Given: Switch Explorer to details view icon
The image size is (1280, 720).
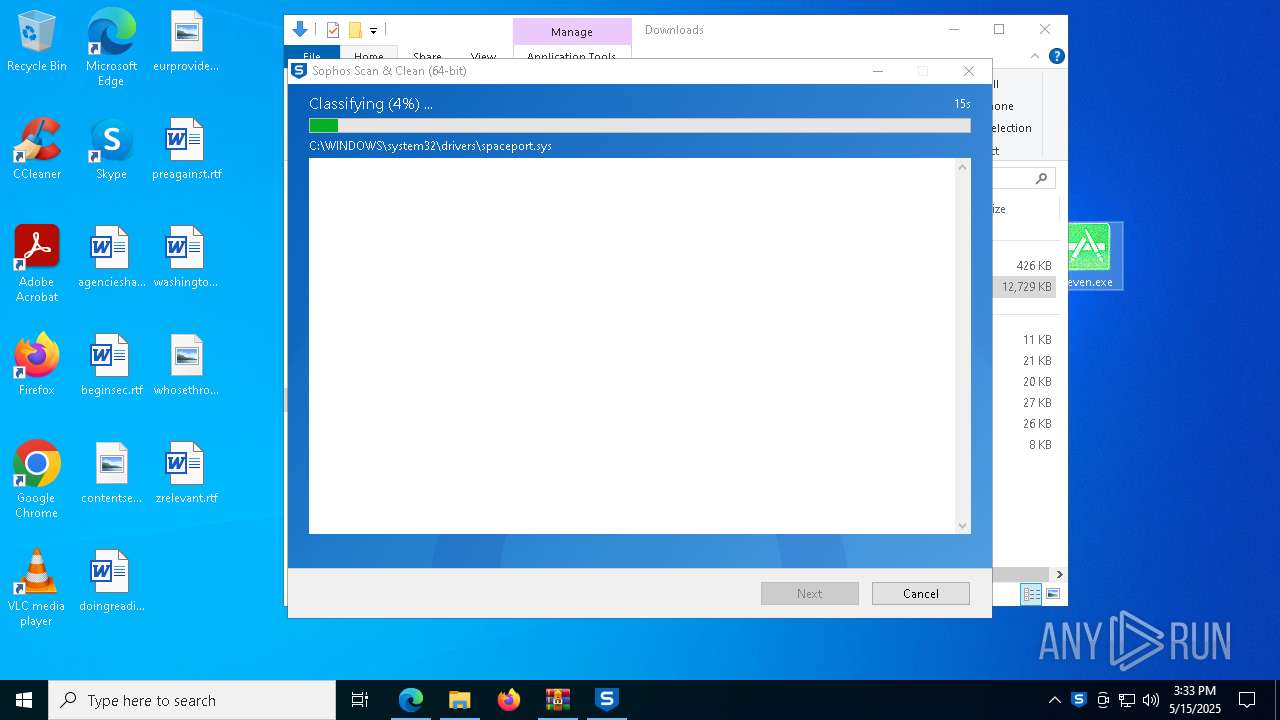Looking at the screenshot, I should (x=1031, y=594).
